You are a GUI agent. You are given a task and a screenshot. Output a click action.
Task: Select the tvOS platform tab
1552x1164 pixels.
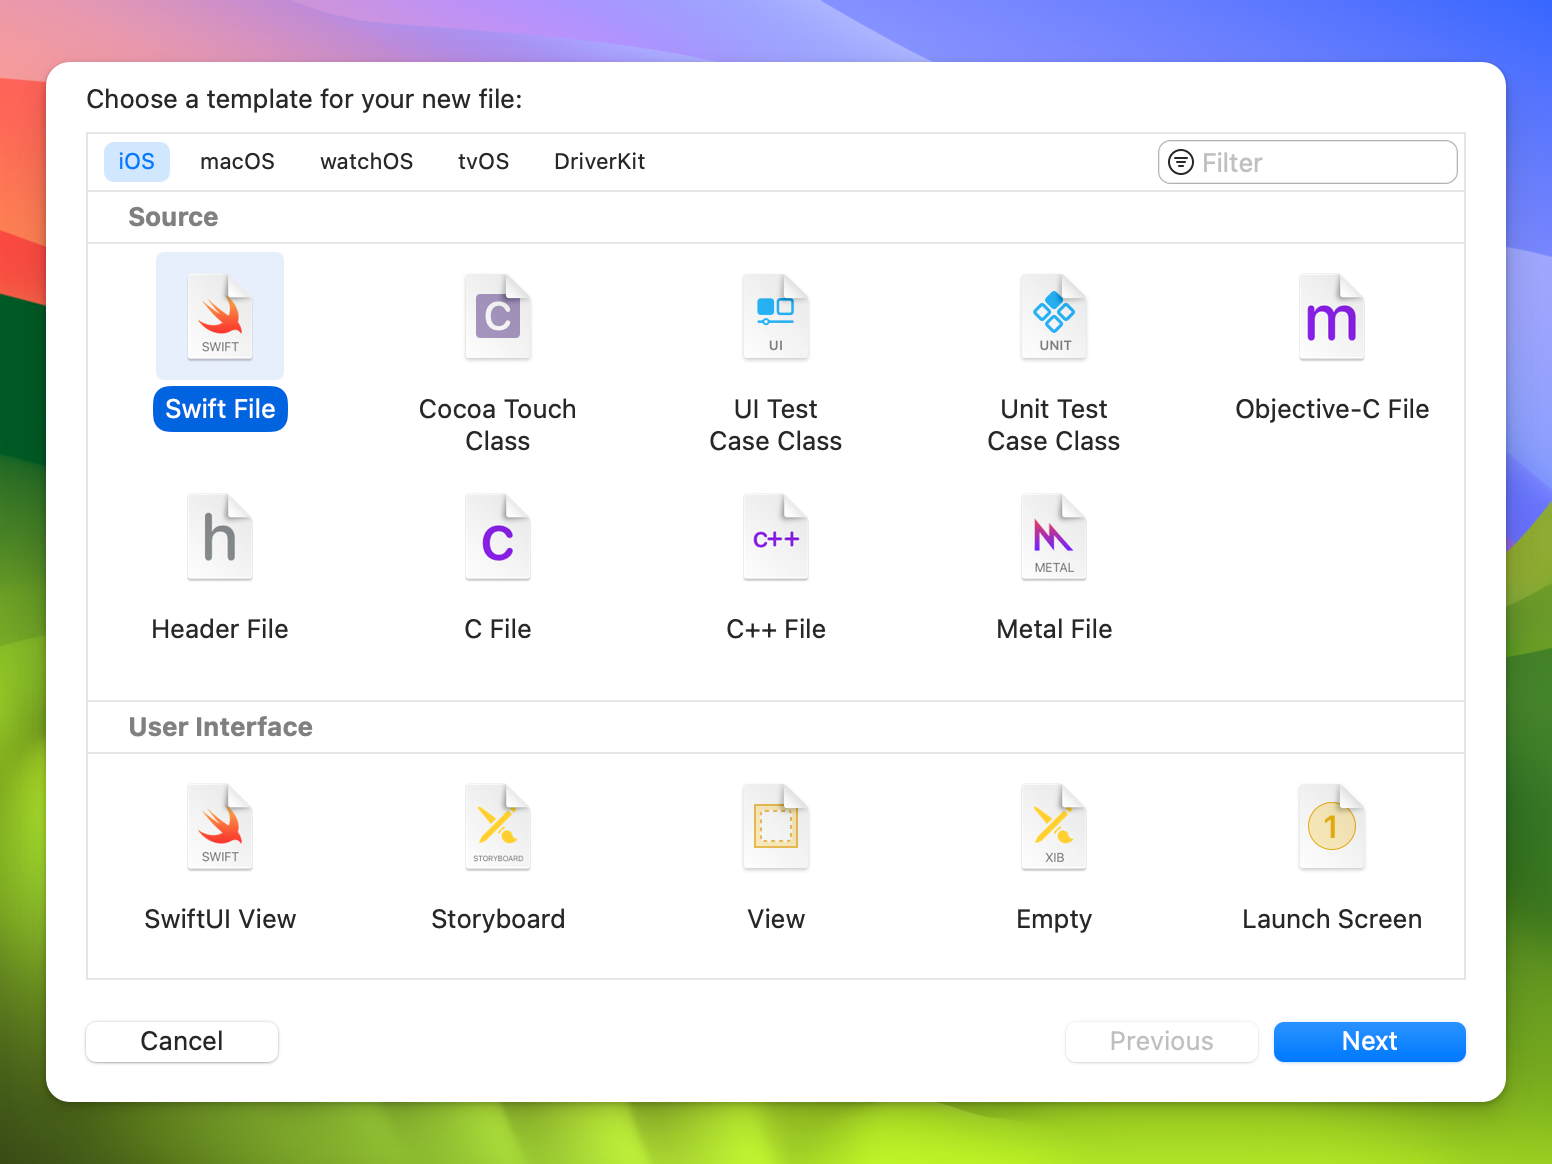(483, 162)
